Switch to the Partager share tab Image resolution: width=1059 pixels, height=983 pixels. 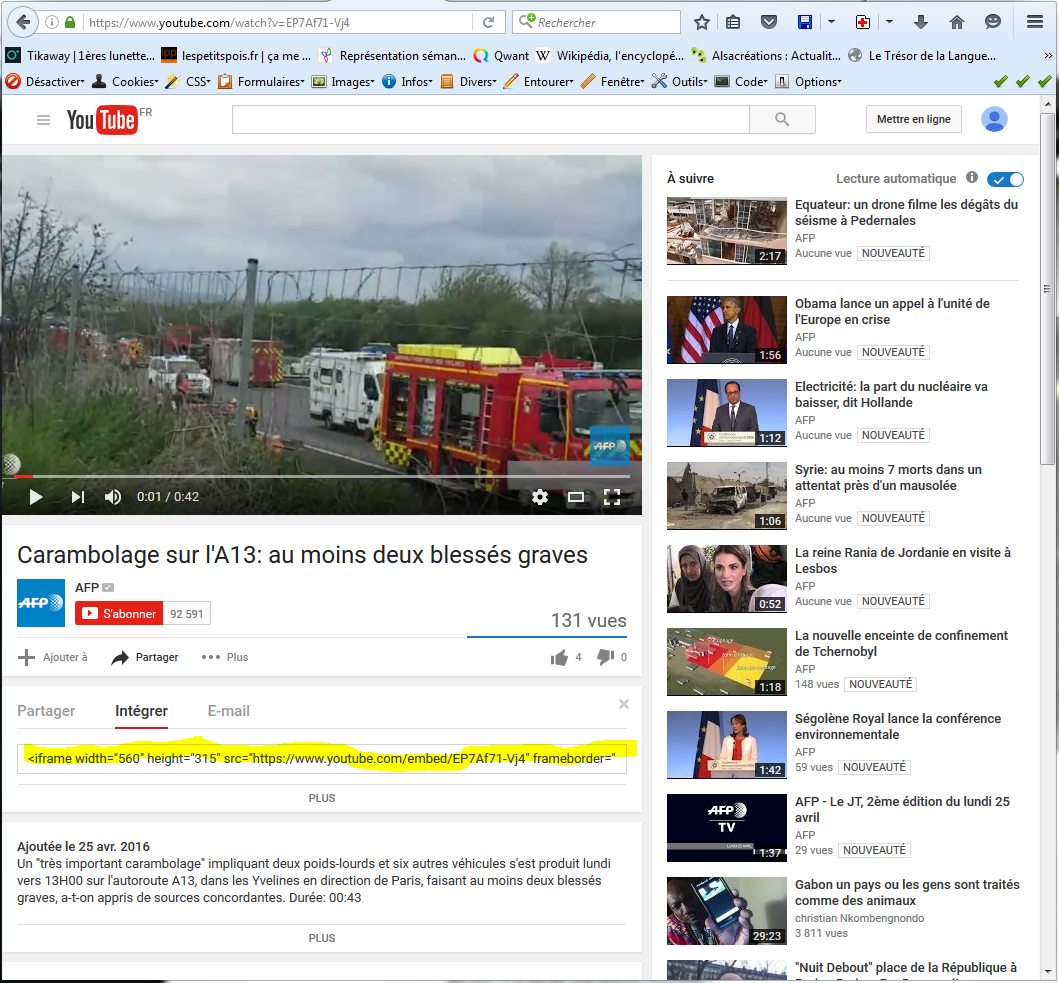point(46,711)
